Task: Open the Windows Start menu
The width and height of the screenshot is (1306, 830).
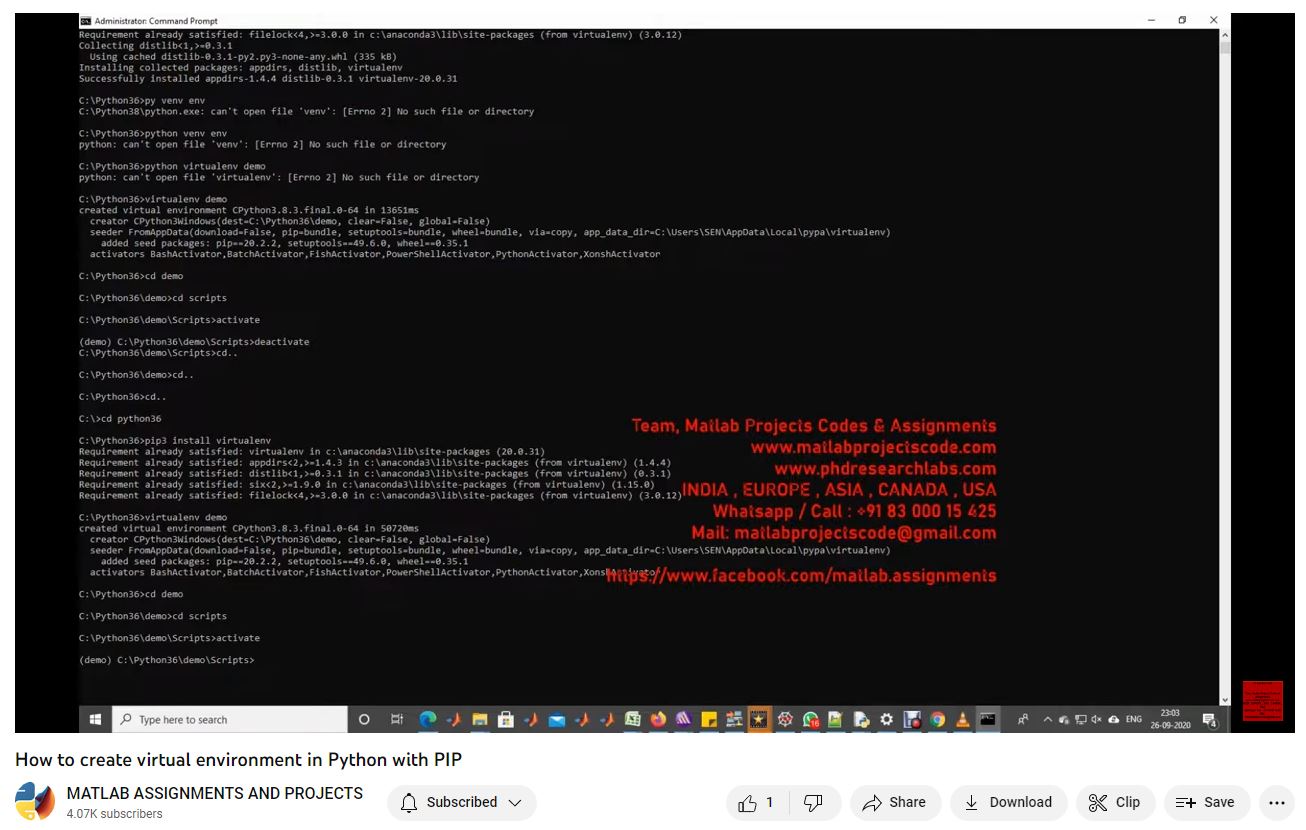Action: 96,719
